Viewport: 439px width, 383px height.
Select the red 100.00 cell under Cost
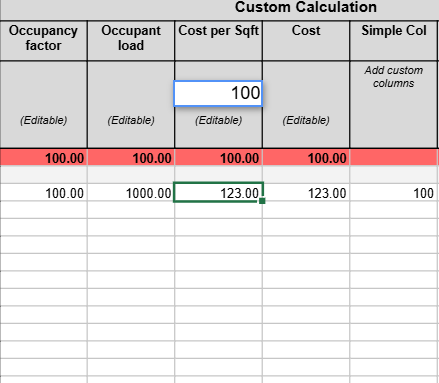(x=306, y=157)
